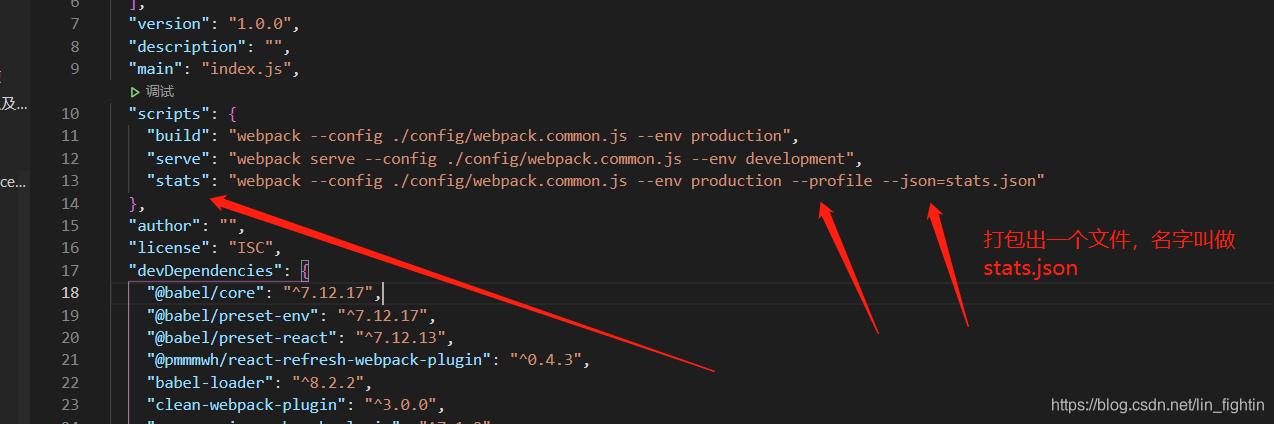Viewport: 1274px width, 424px height.
Task: Click the "^7.12.13" version value
Action: [x=401, y=338]
